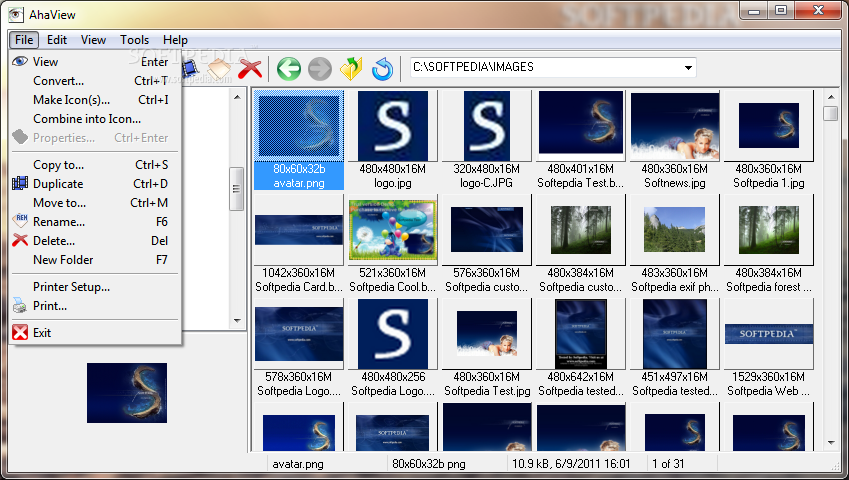Select Convert... in File menu

tap(95, 81)
